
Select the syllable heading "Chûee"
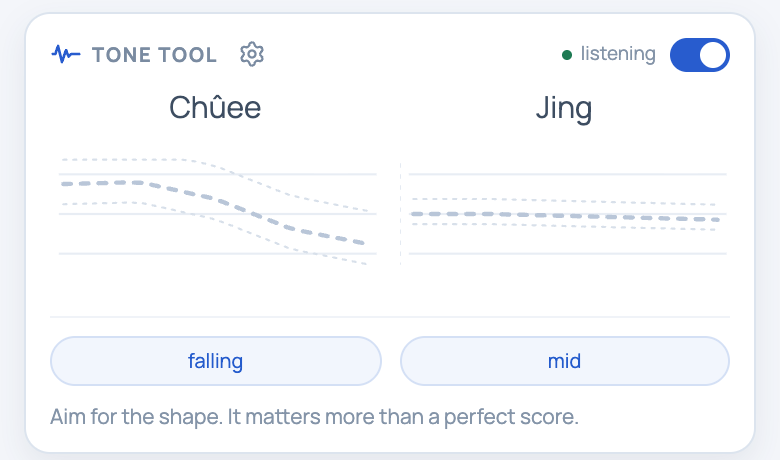215,107
